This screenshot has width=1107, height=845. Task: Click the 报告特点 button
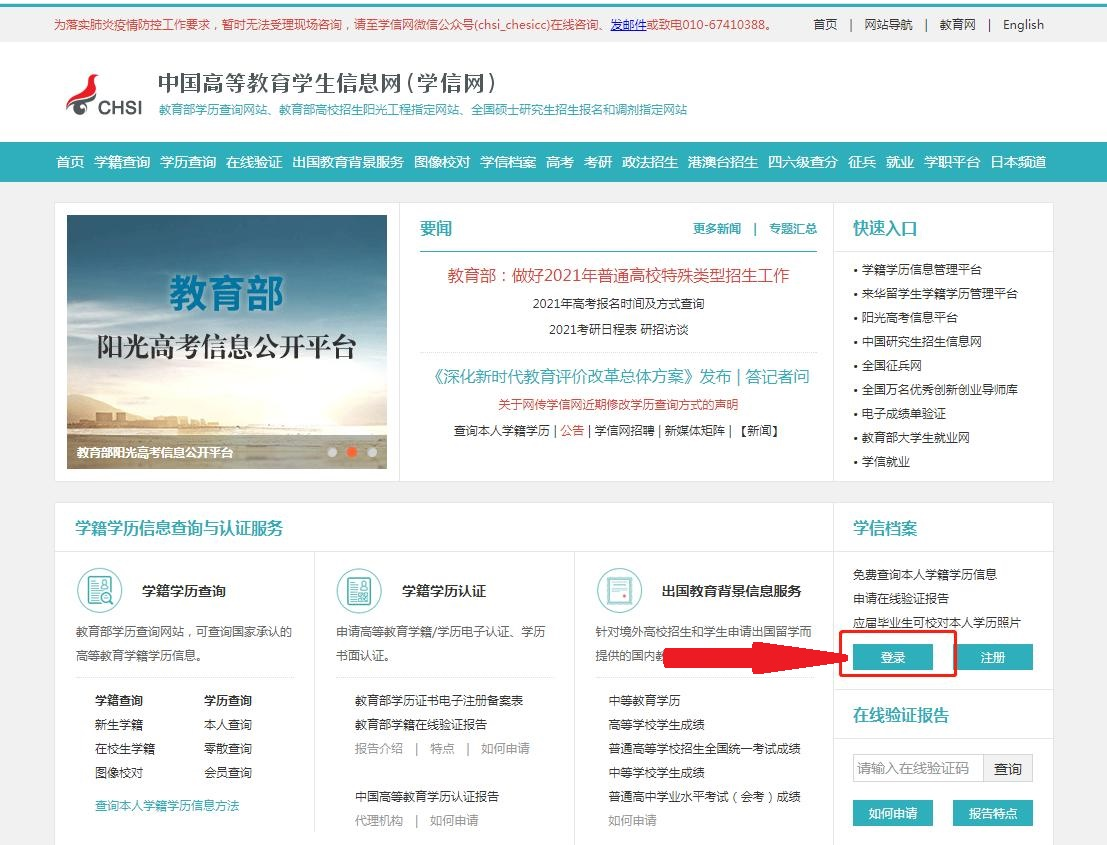coord(993,813)
